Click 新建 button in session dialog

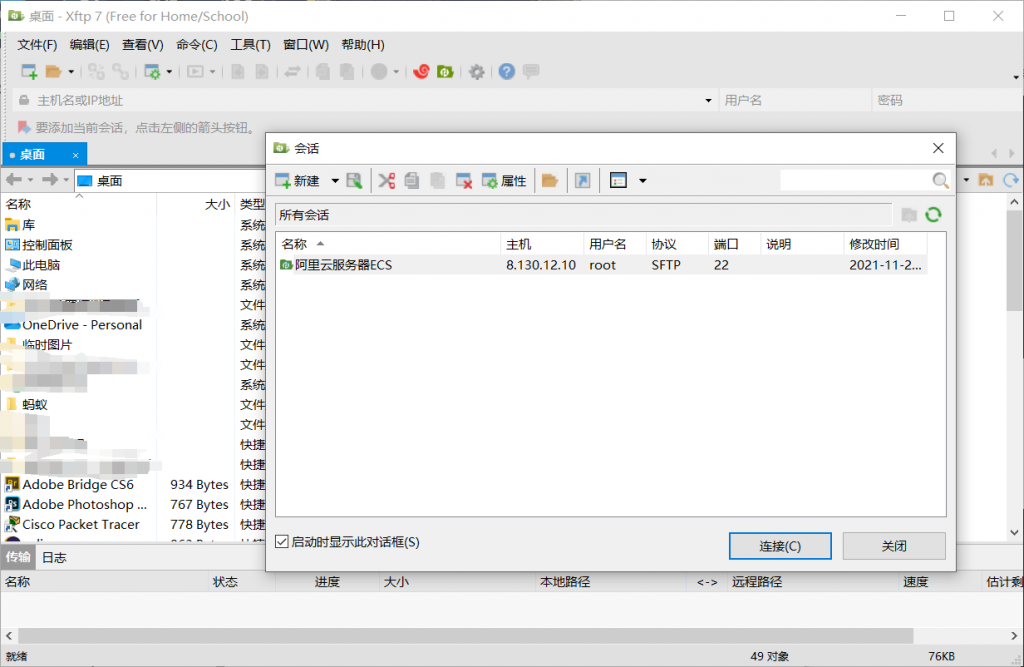click(297, 181)
